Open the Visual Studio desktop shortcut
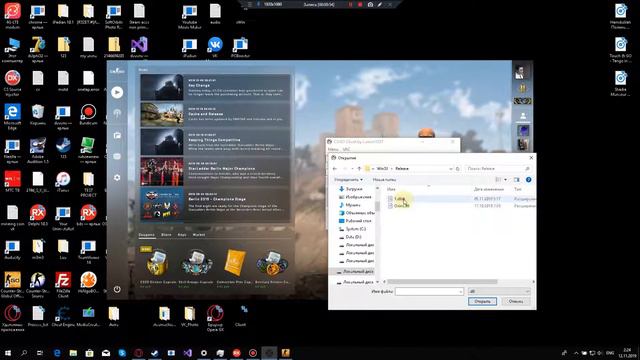This screenshot has height=360, width=640. 139,47
